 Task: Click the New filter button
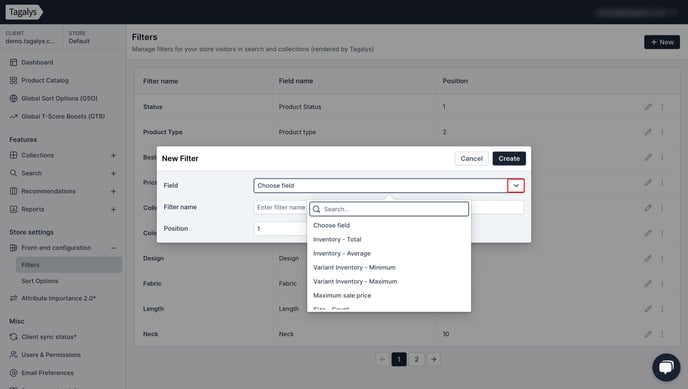pos(662,42)
